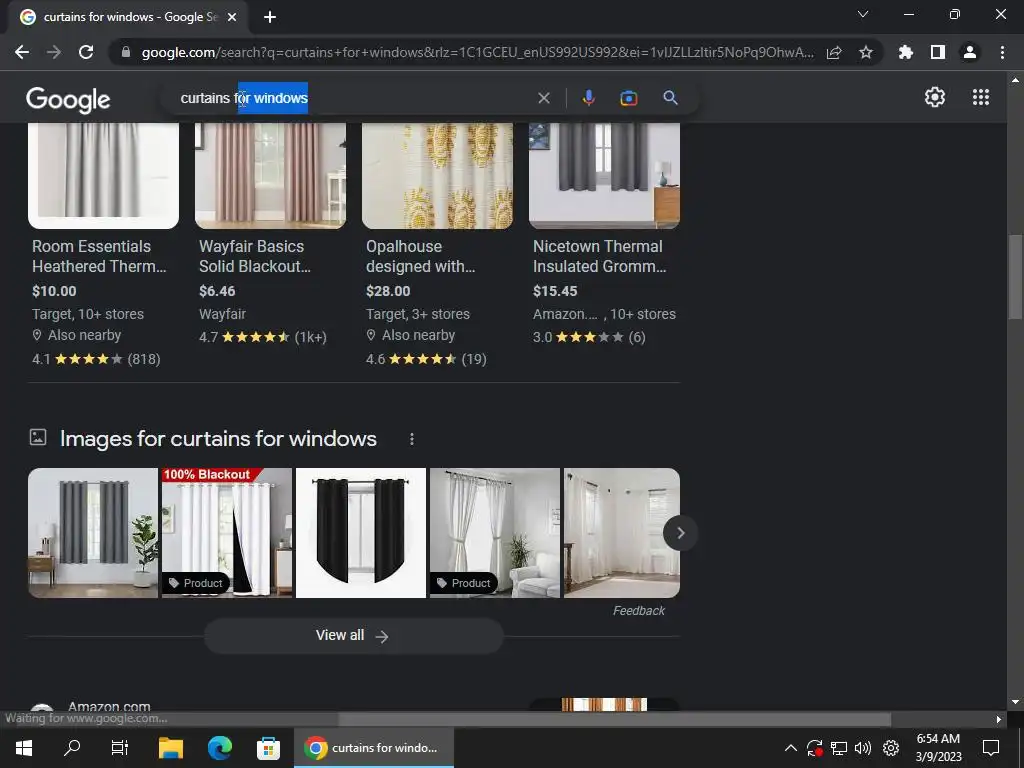Open the tab search dropdown
Viewport: 1024px width, 768px height.
point(863,14)
